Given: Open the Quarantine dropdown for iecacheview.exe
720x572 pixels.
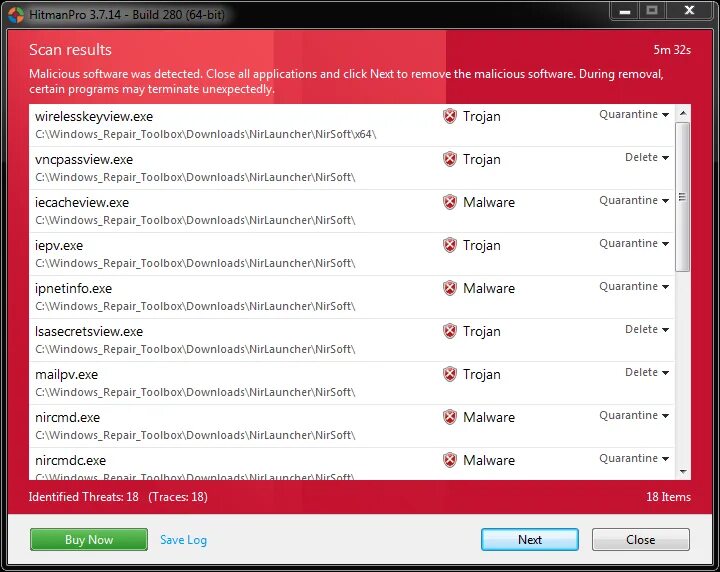Looking at the screenshot, I should 634,200.
